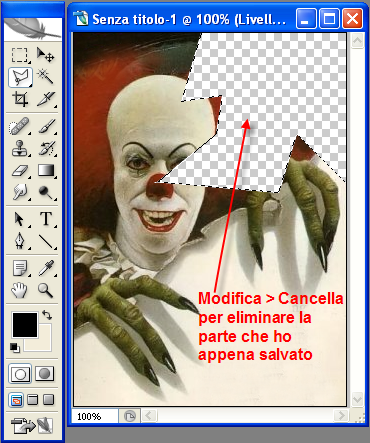Select the Eraser tool
This screenshot has height=443, width=370.
pyautogui.click(x=20, y=170)
